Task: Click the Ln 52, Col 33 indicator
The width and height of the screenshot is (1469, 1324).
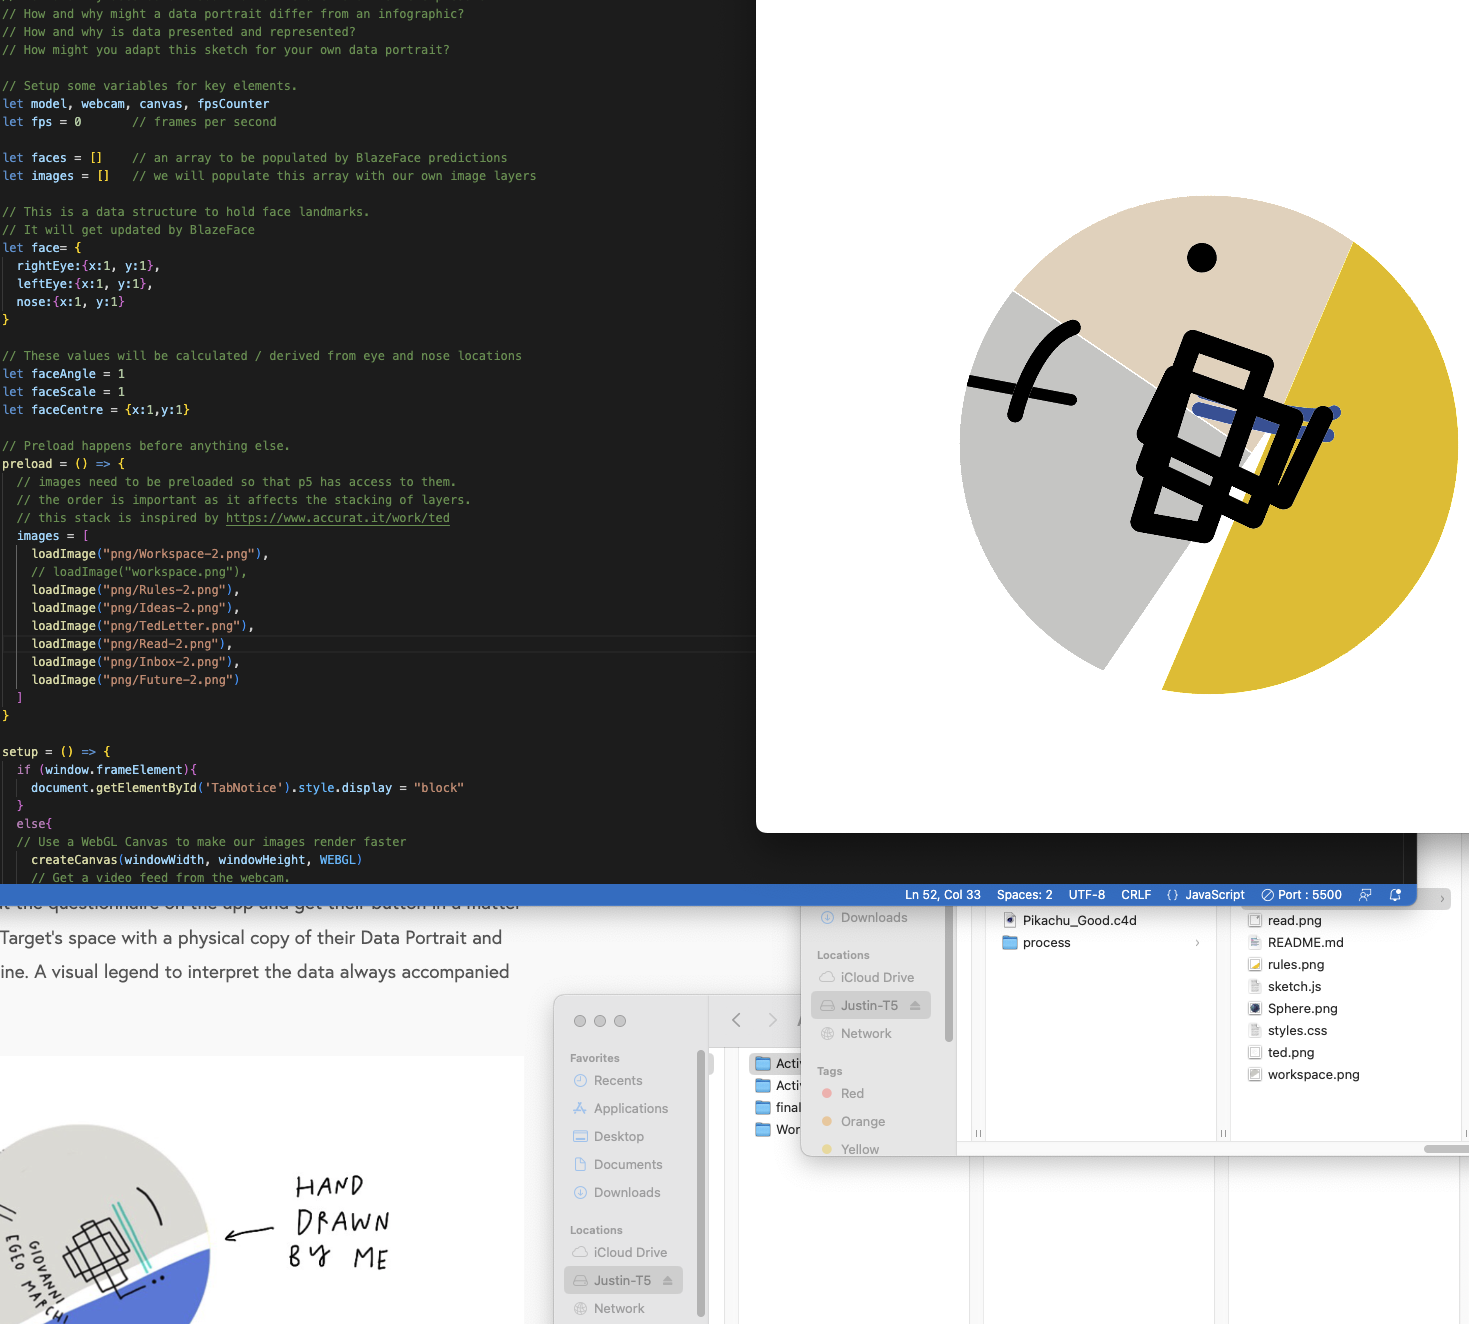Action: (942, 895)
